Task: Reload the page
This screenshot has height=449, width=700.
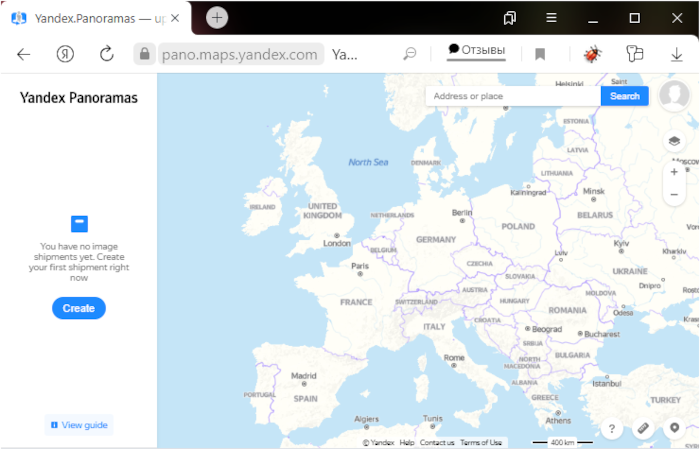Action: (x=107, y=54)
